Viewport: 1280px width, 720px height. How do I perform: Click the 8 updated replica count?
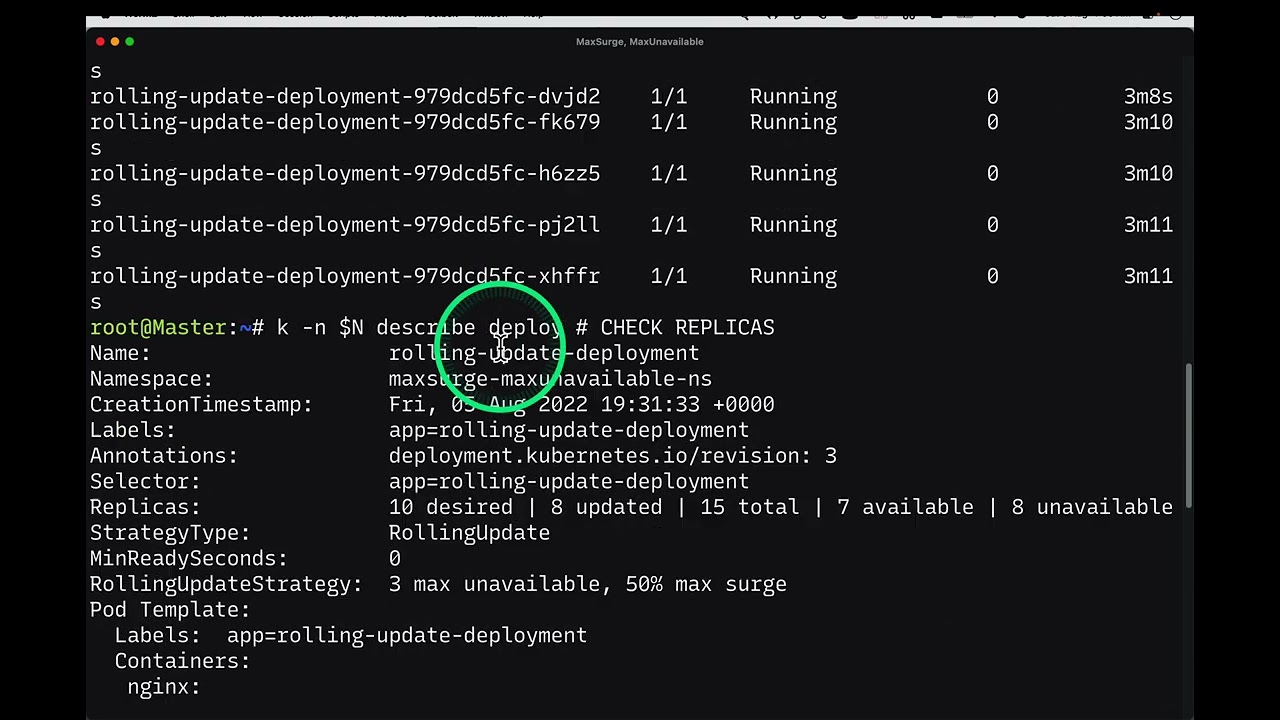pos(607,507)
